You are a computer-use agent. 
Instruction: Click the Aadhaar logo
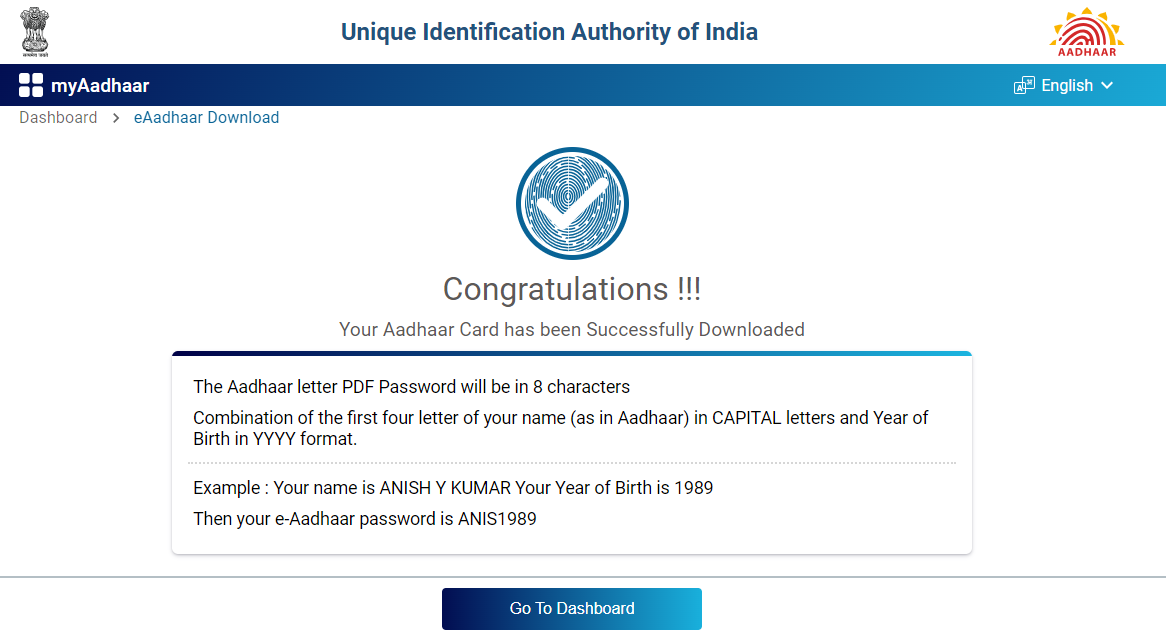tap(1087, 31)
